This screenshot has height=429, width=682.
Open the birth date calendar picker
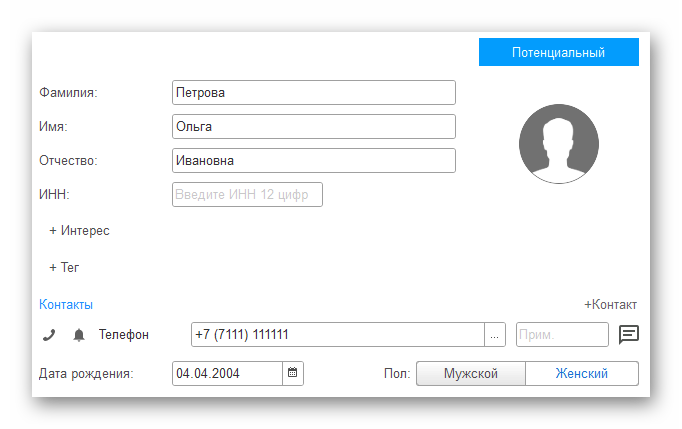pos(293,374)
